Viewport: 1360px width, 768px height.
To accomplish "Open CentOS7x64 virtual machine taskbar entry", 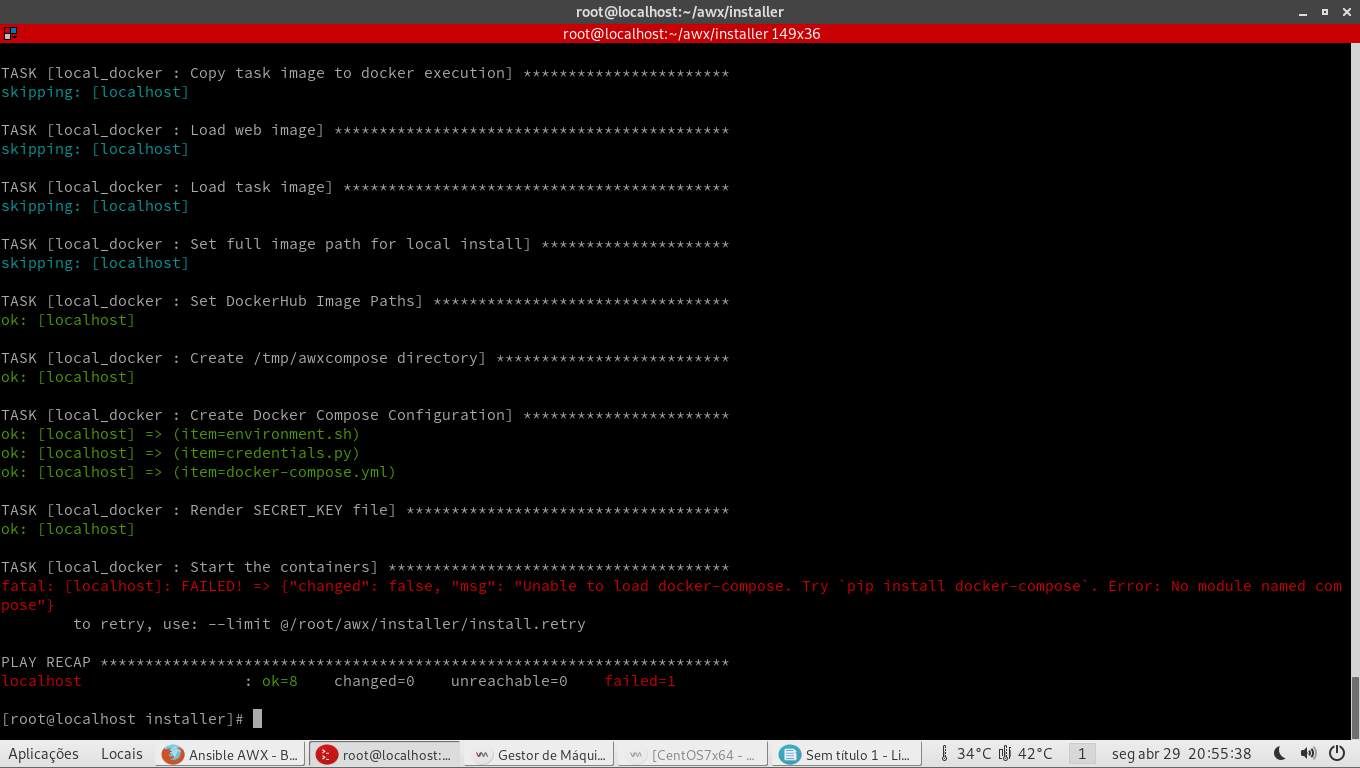I will click(x=694, y=755).
